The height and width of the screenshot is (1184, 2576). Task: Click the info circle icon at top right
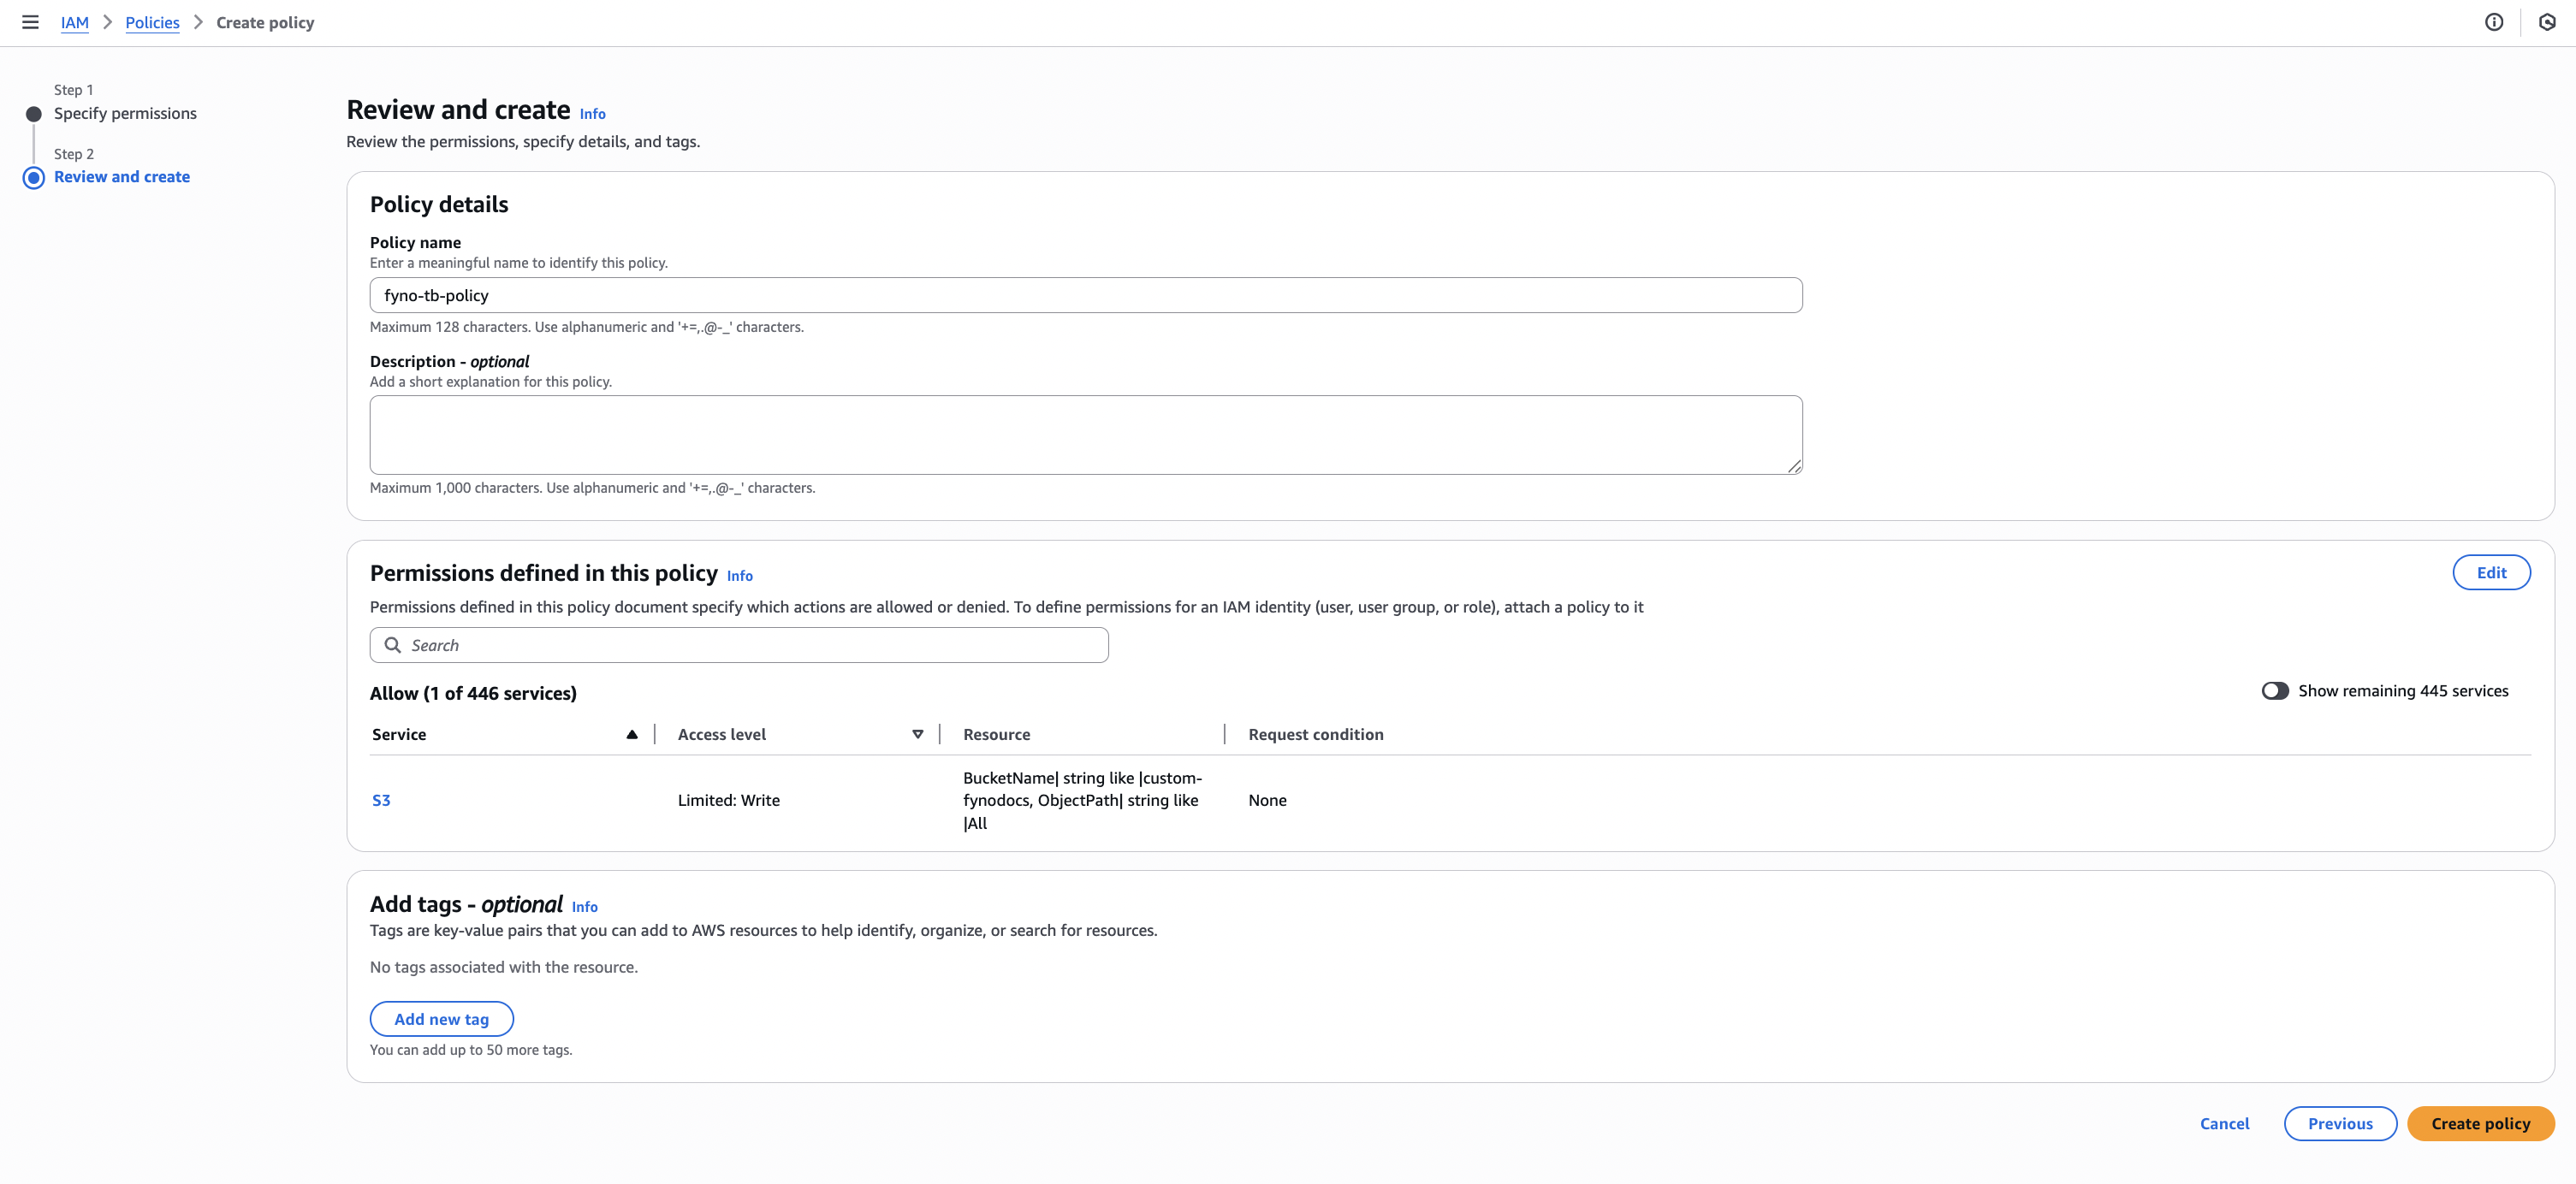point(2494,22)
